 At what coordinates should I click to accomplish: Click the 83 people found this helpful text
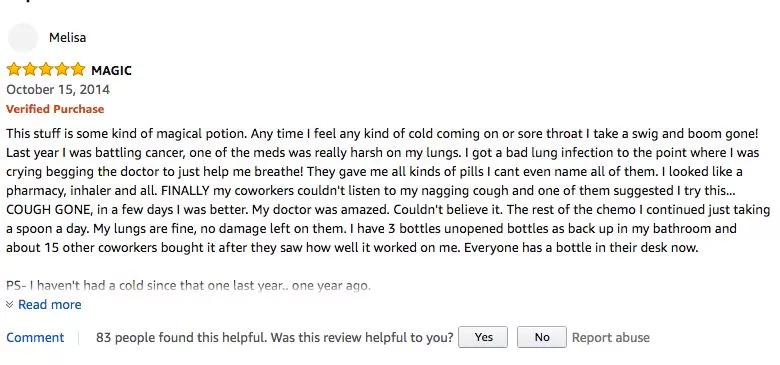tap(182, 338)
